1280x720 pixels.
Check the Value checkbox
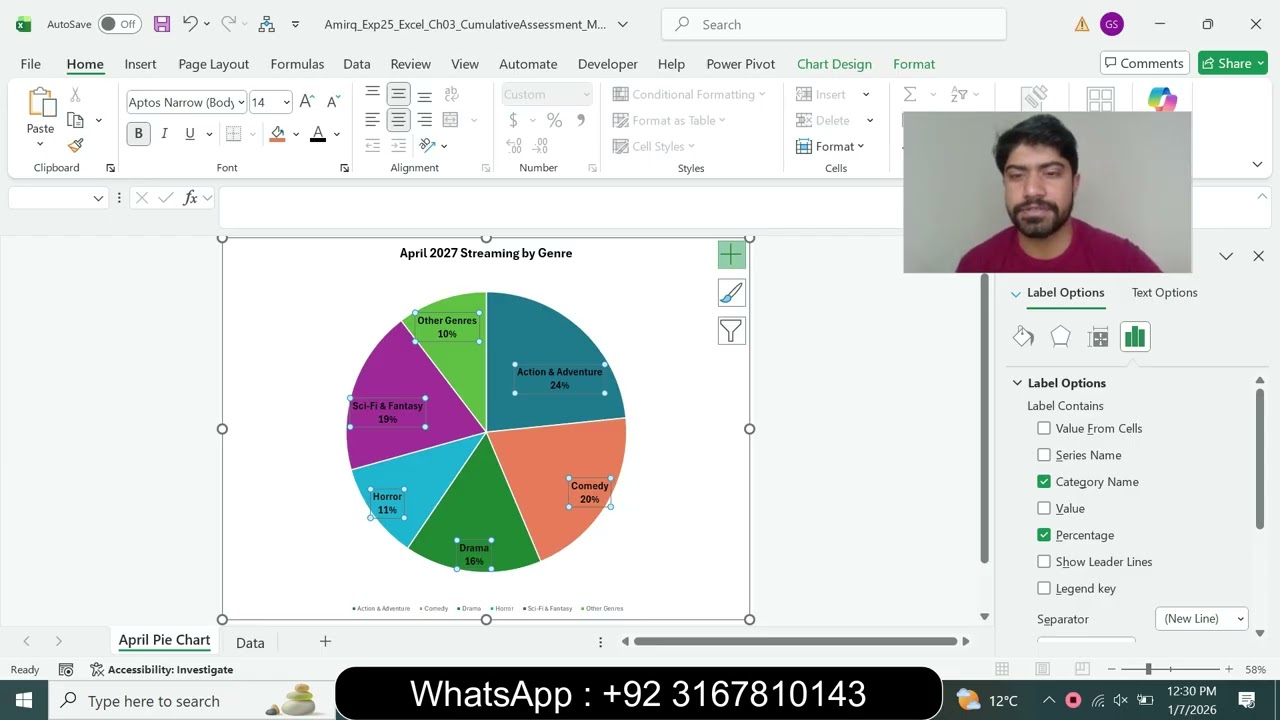pyautogui.click(x=1044, y=508)
